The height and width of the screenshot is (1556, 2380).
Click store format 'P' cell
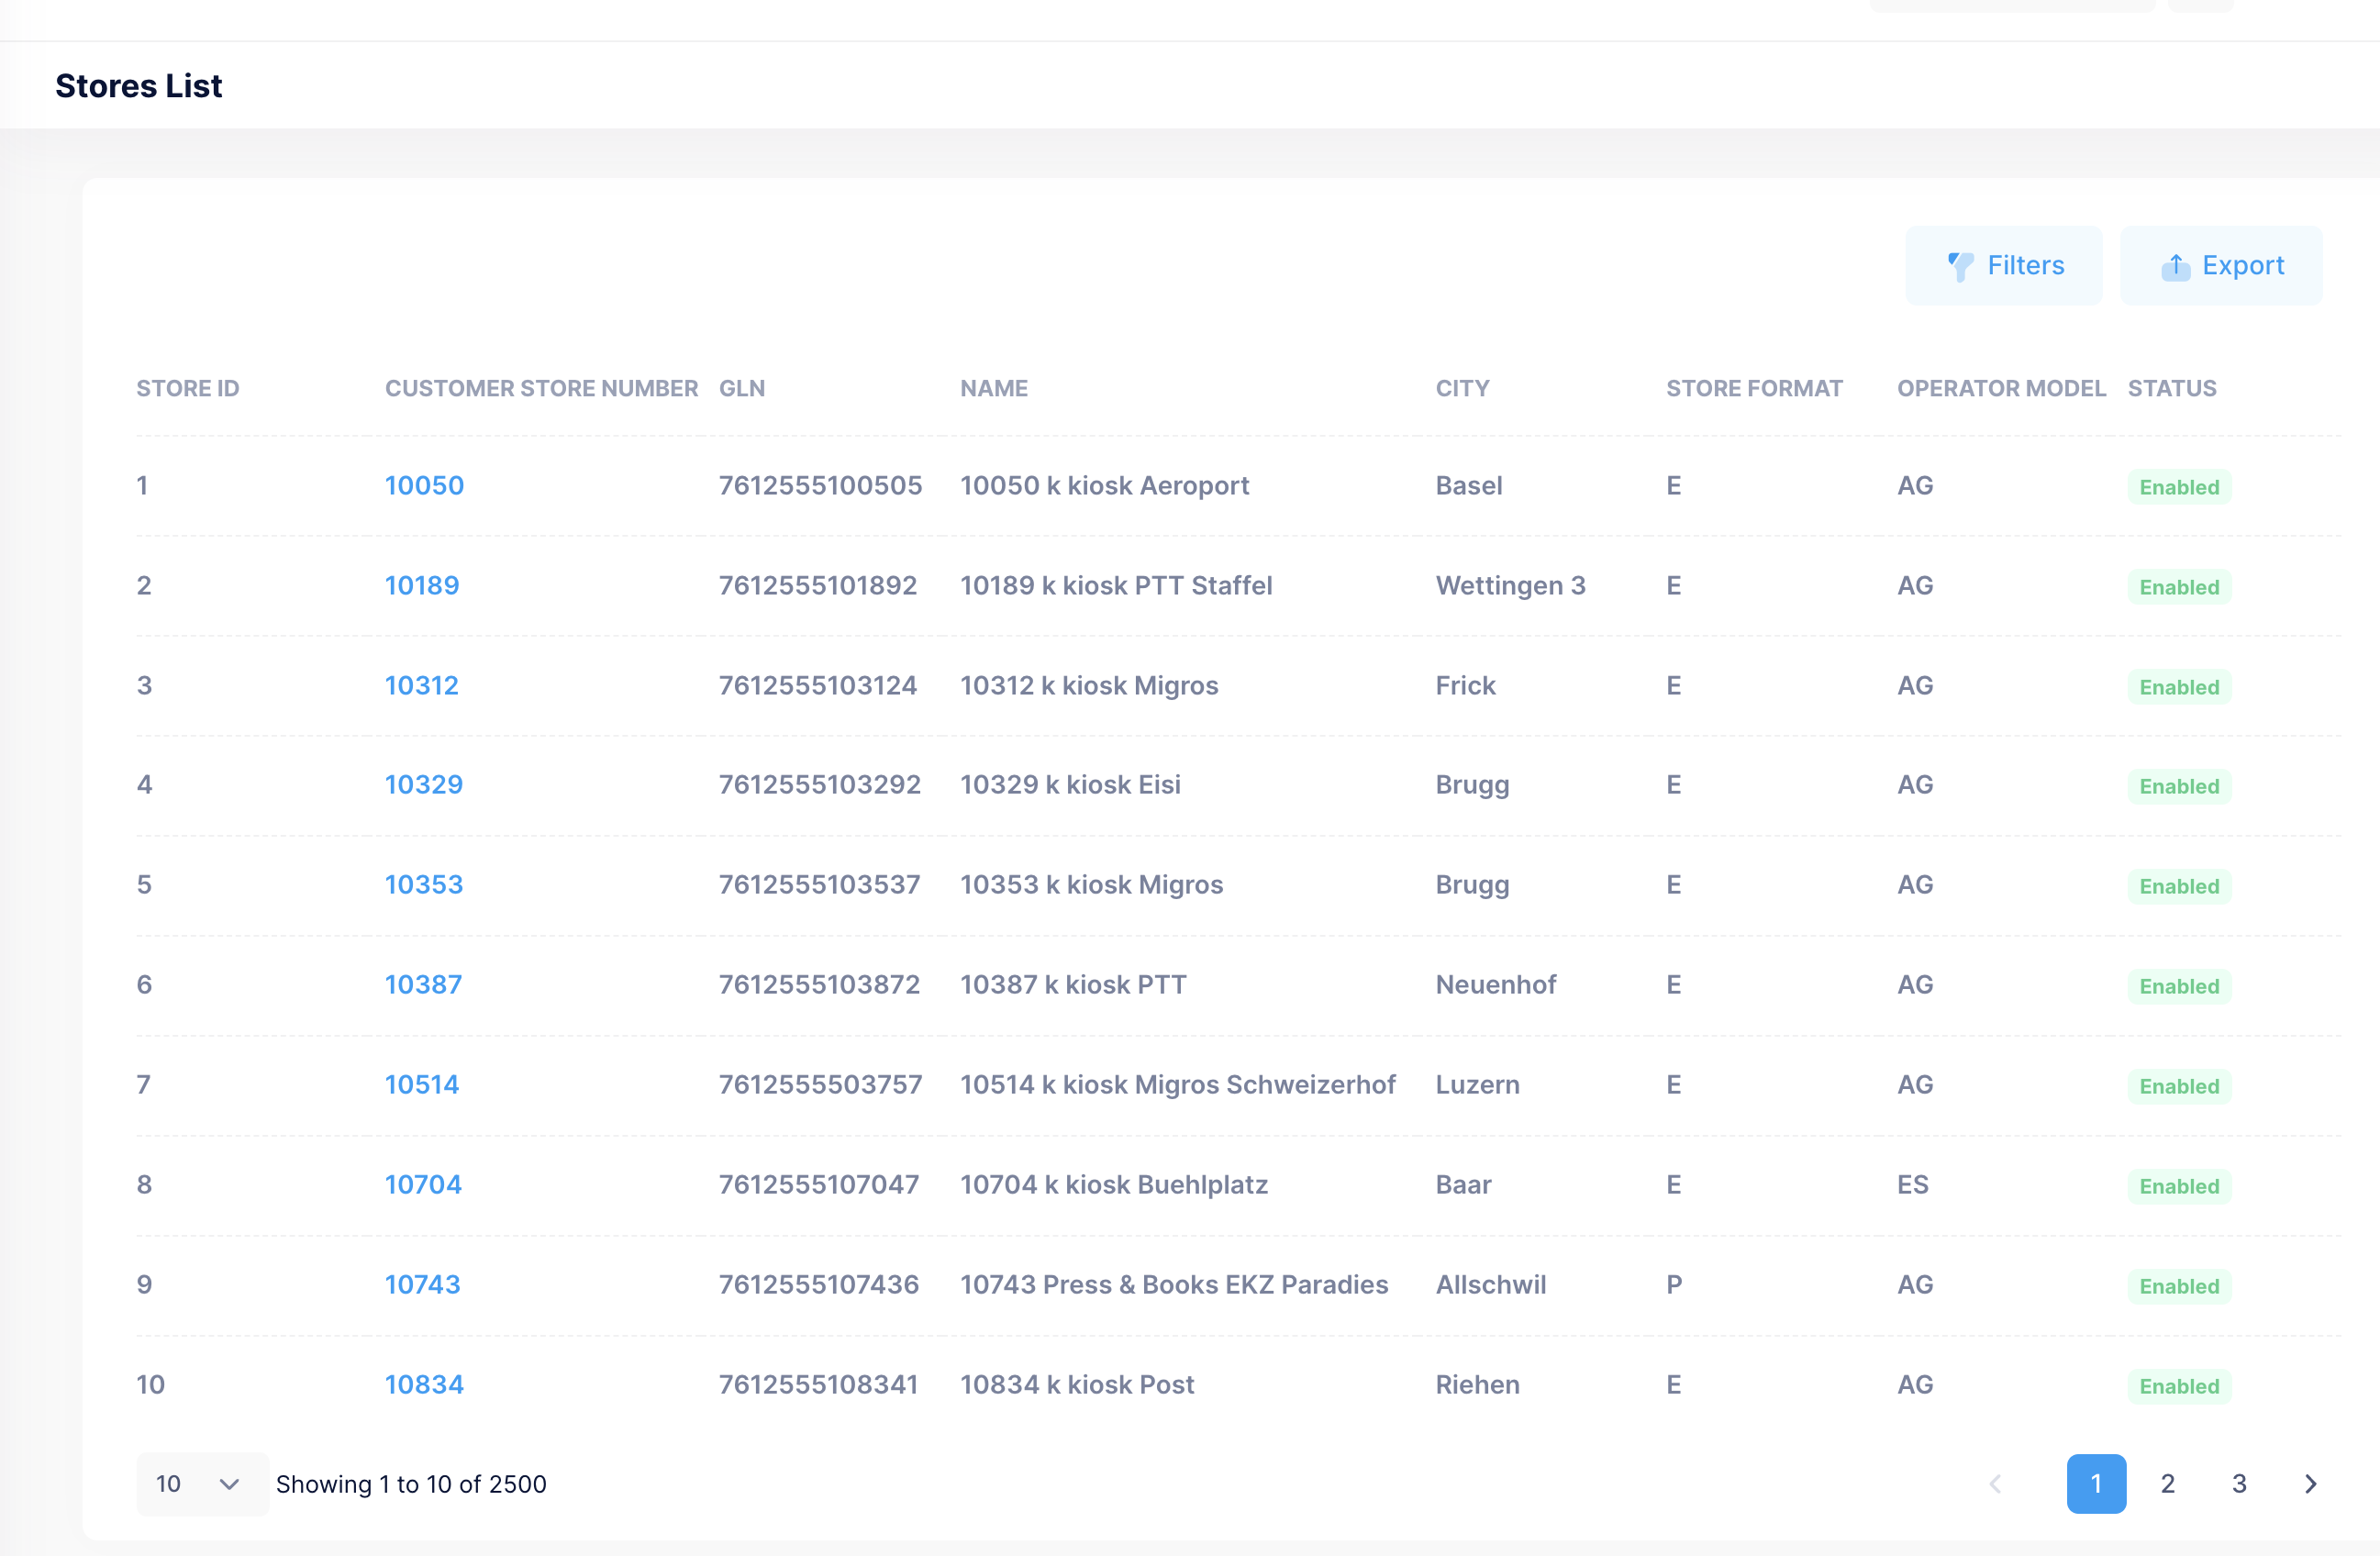pos(1674,1285)
